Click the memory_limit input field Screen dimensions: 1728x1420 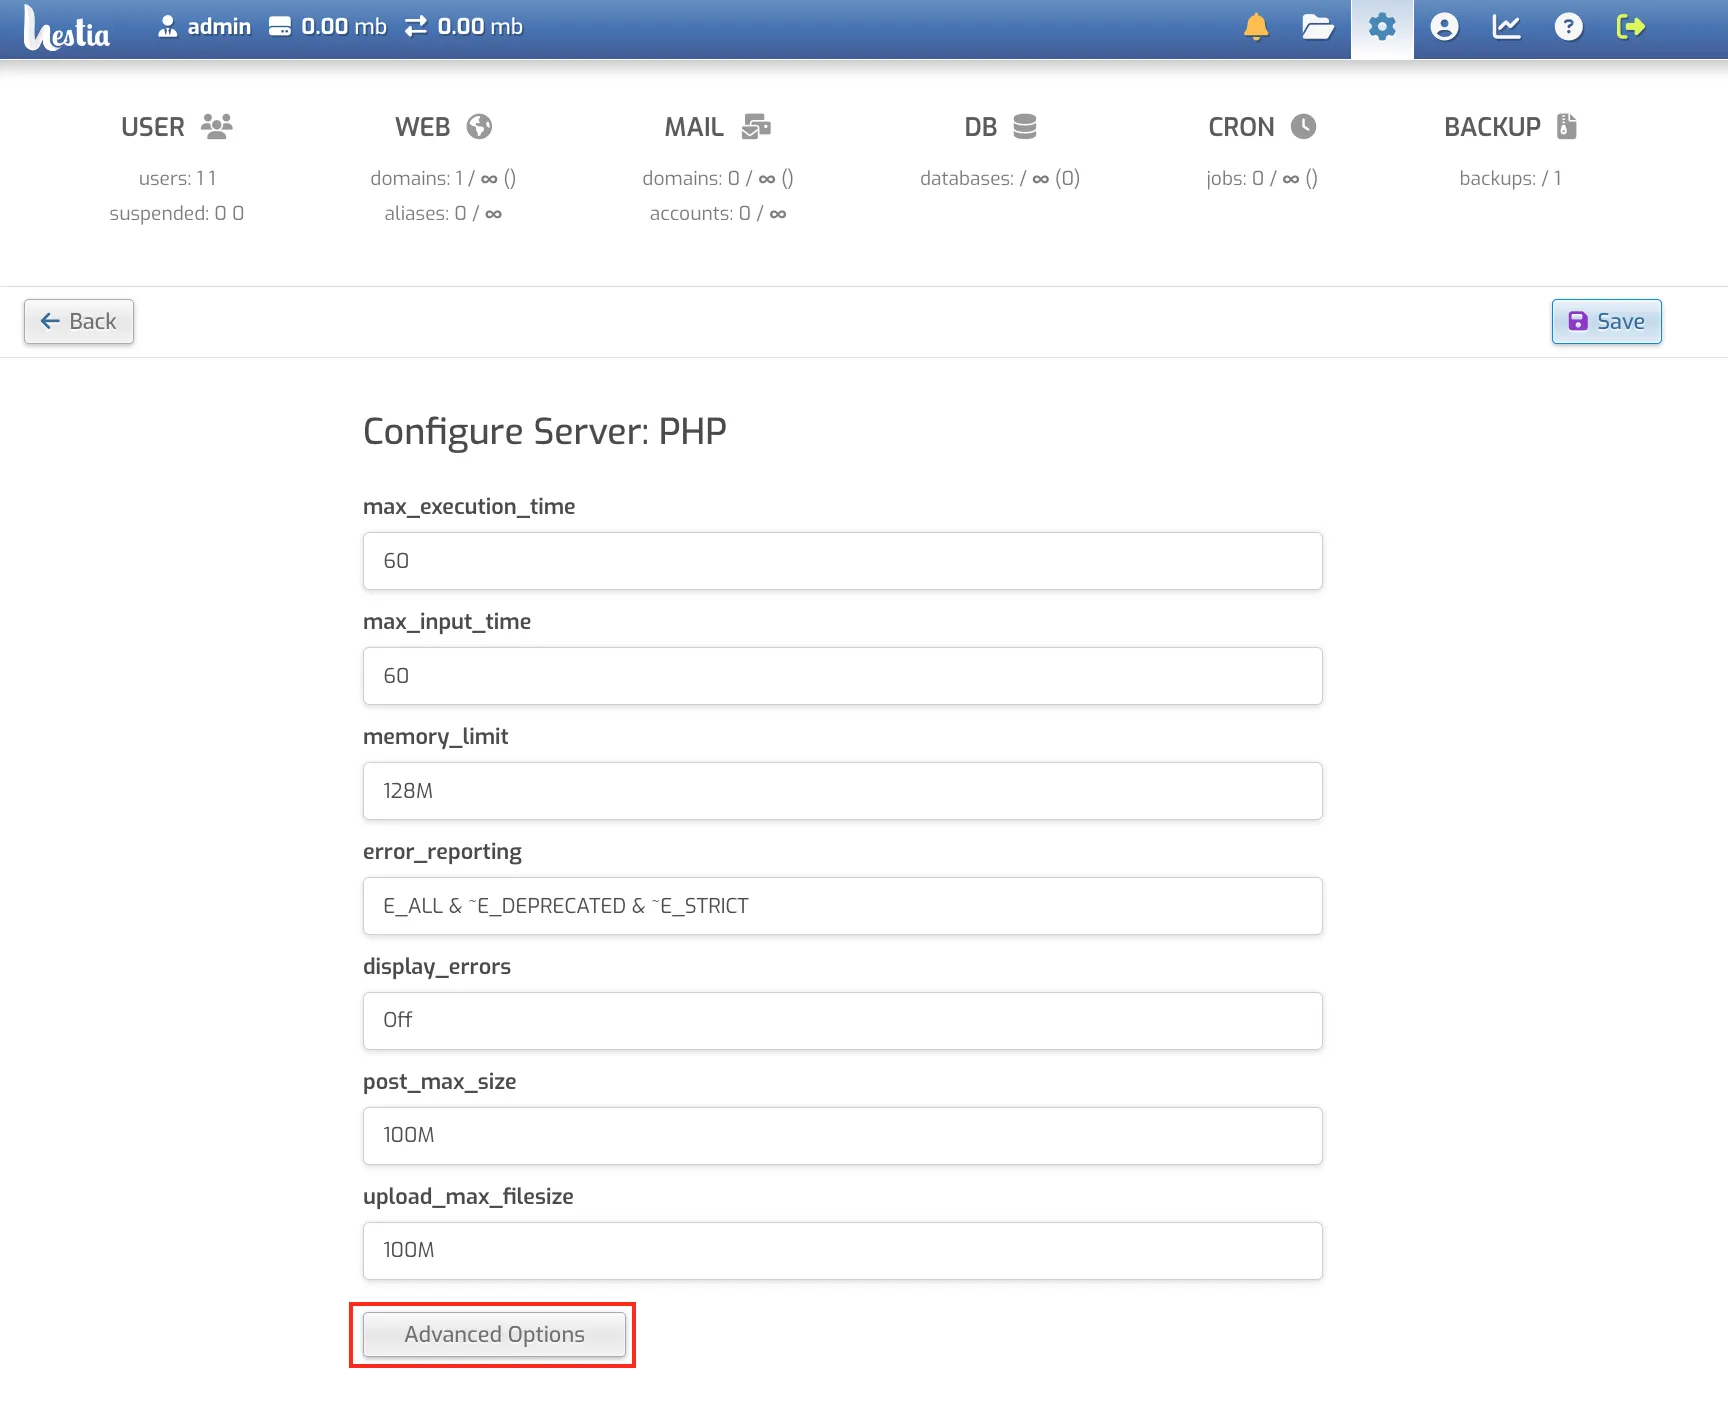842,791
